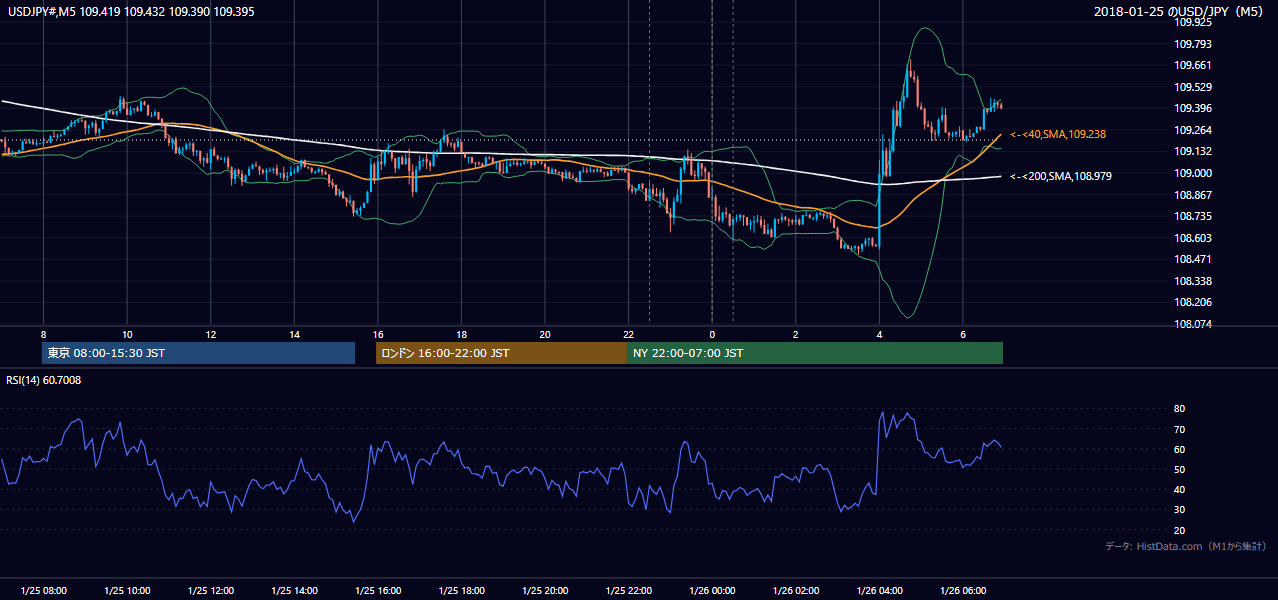Click the bottom time label 1/26 06:00
Viewport: 1278px width, 600px height.
(962, 591)
